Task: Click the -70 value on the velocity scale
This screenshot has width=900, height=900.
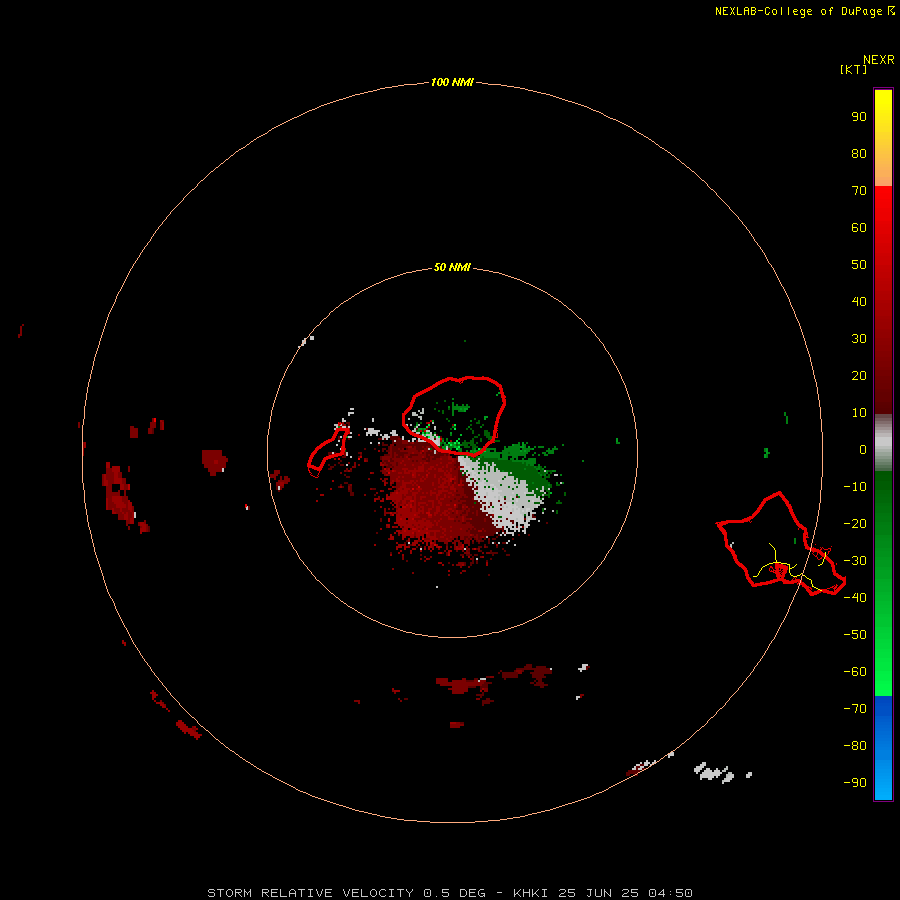Action: (855, 709)
